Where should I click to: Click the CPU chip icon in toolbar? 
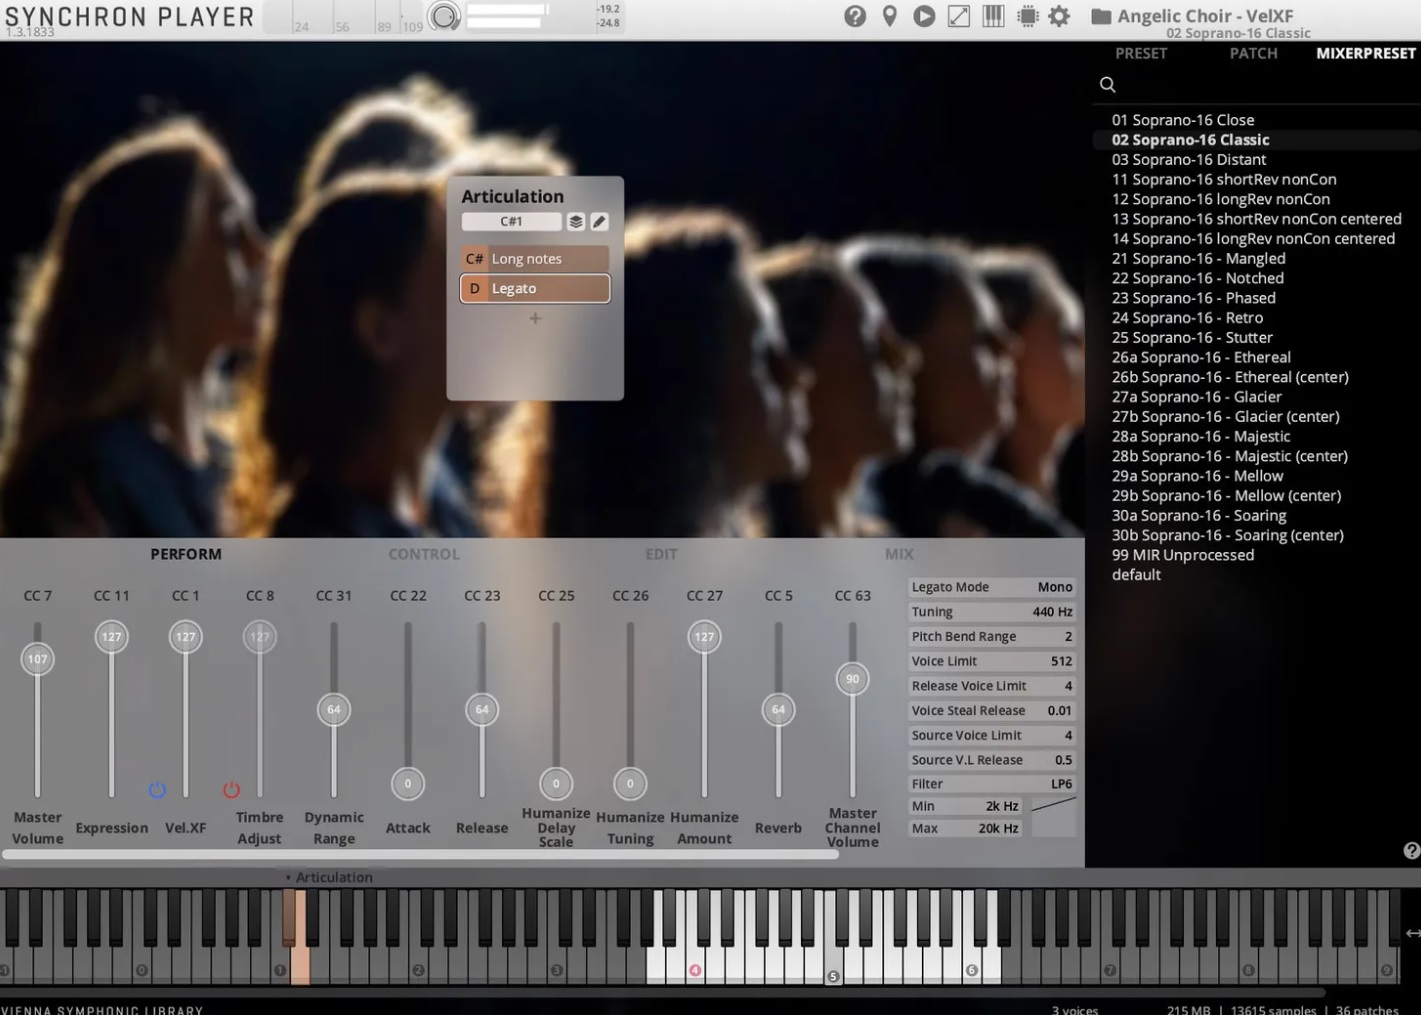pos(1027,16)
